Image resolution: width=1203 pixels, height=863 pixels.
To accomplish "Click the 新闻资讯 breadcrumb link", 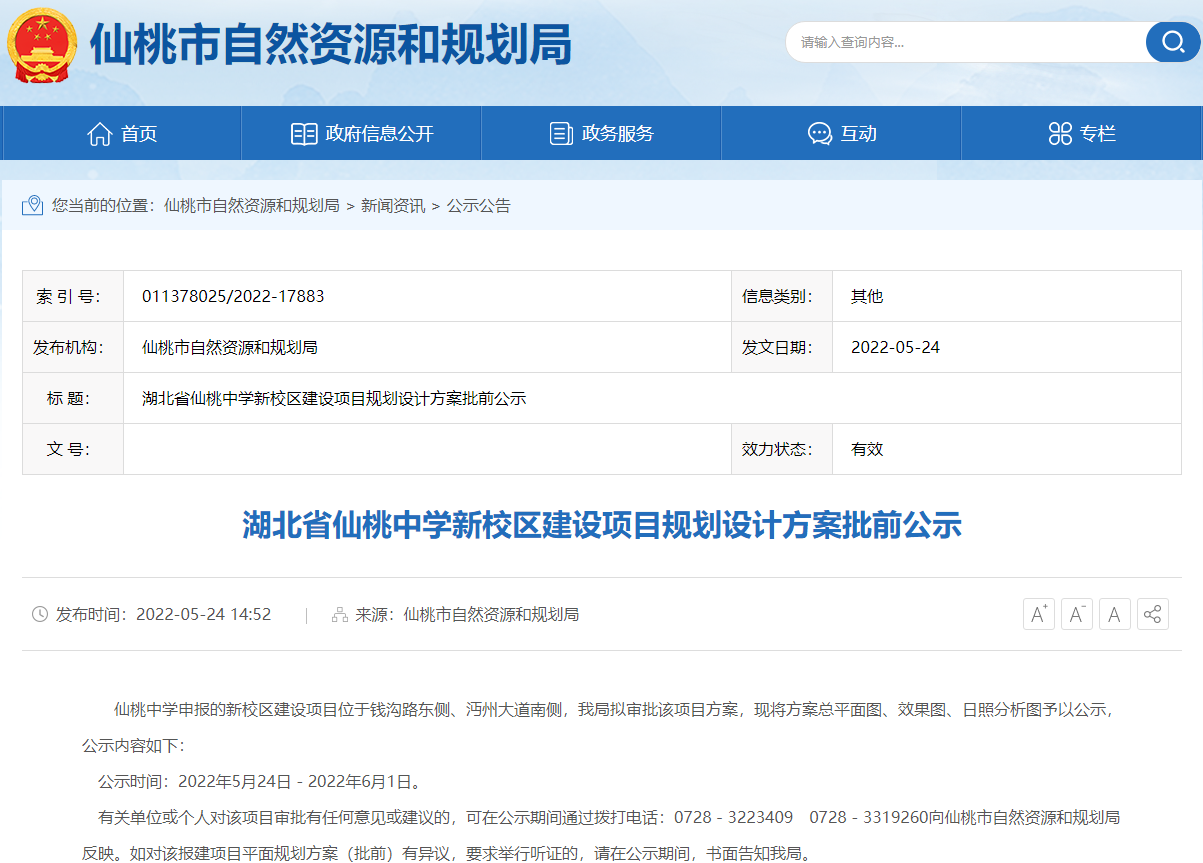I will 393,206.
